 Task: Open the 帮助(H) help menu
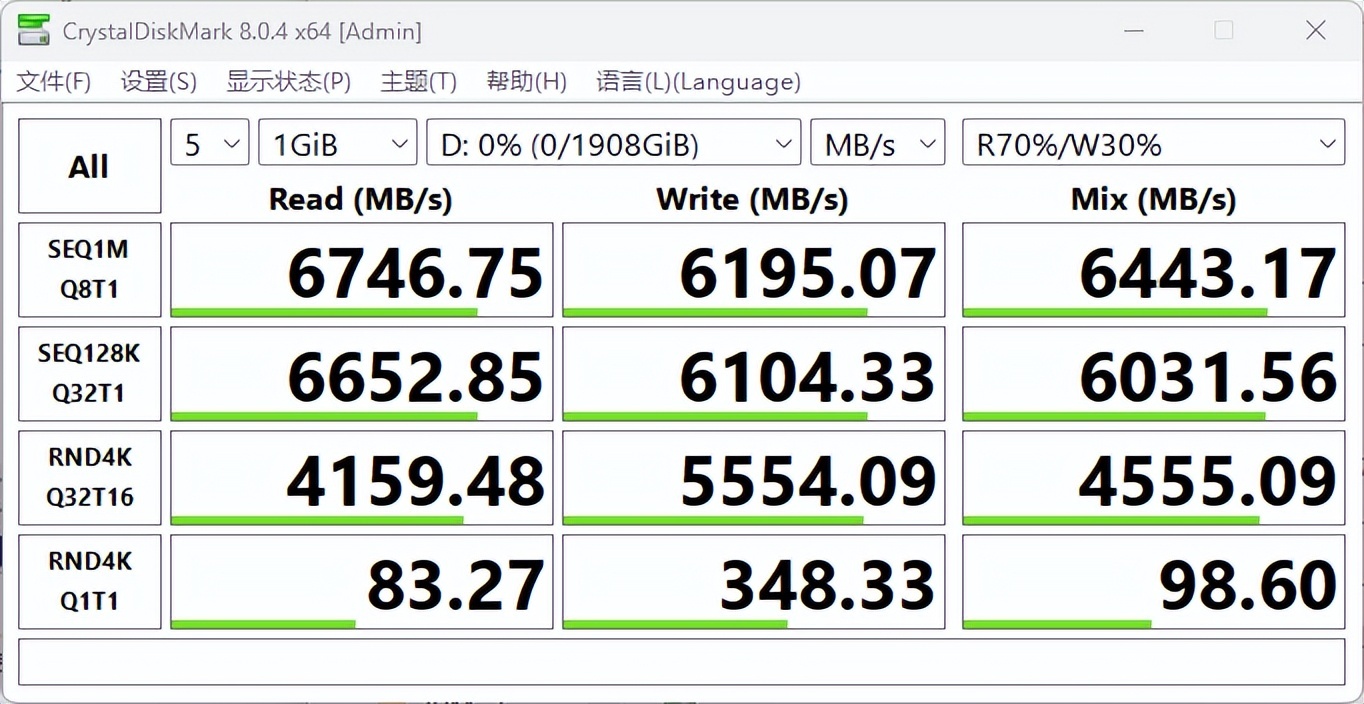(526, 82)
